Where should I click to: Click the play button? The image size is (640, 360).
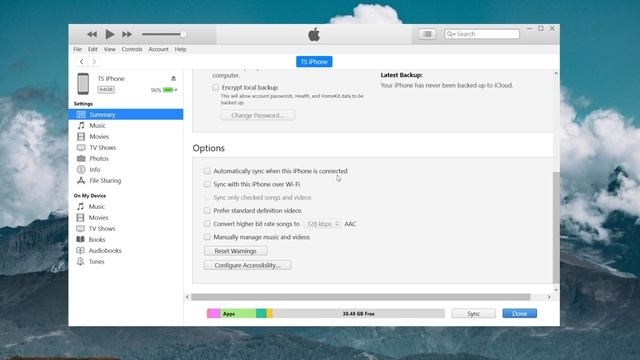tap(109, 34)
